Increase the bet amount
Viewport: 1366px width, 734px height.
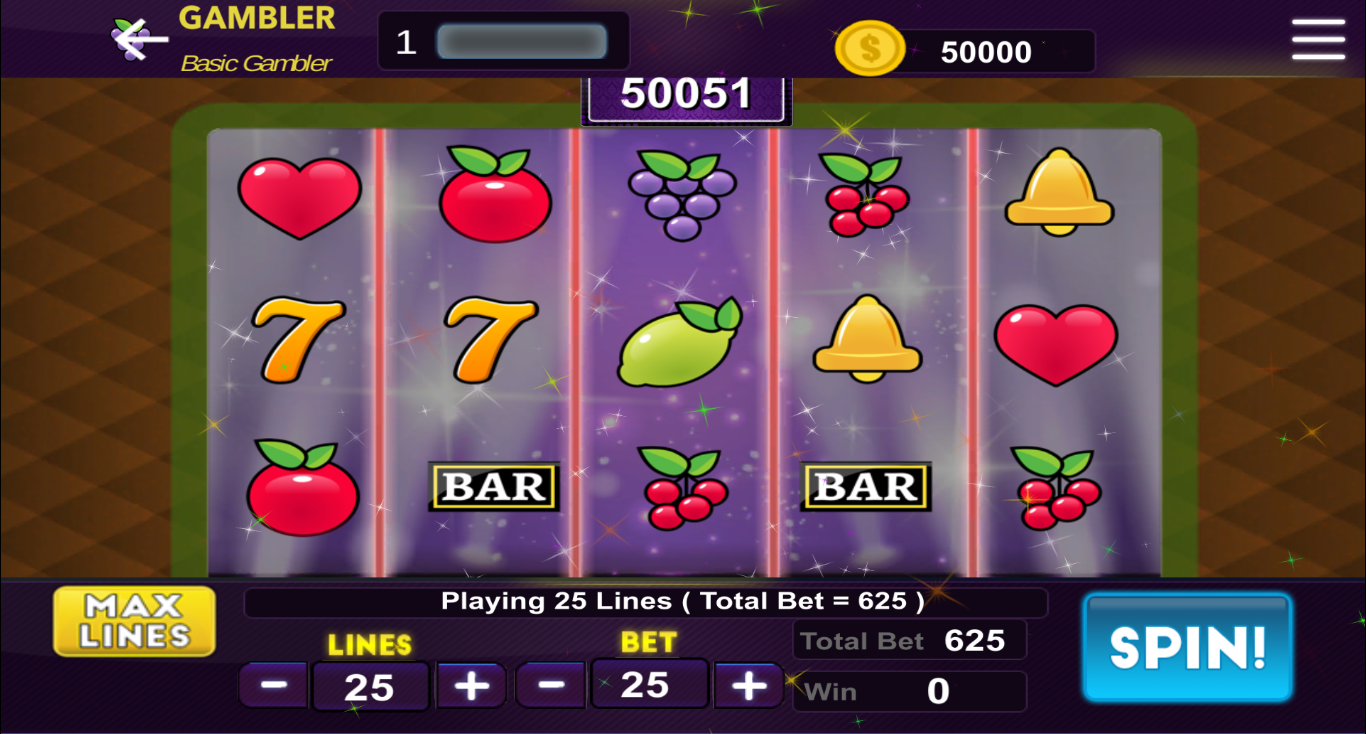click(748, 685)
